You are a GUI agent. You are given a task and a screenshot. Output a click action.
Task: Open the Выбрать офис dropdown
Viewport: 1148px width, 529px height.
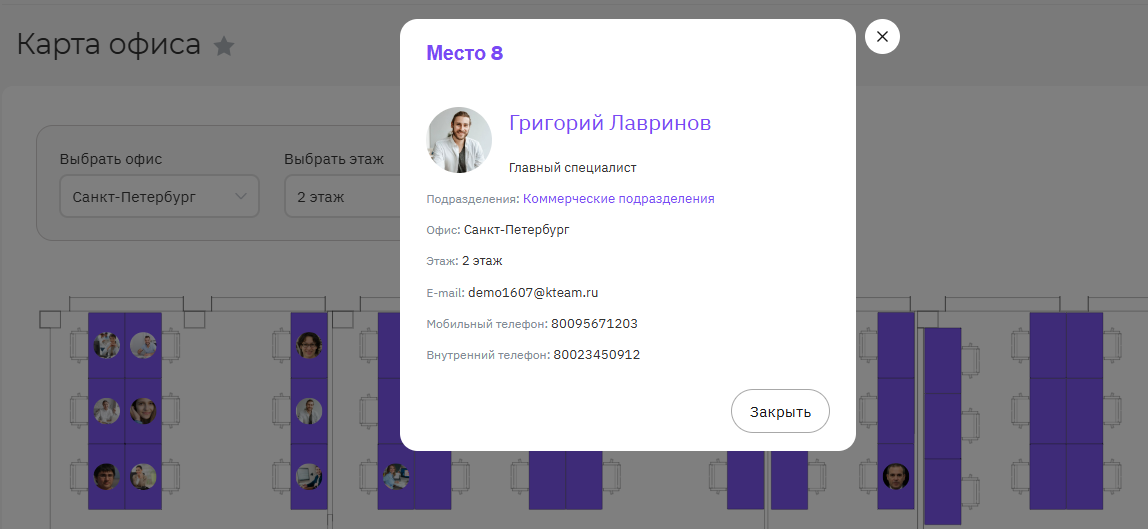(160, 196)
